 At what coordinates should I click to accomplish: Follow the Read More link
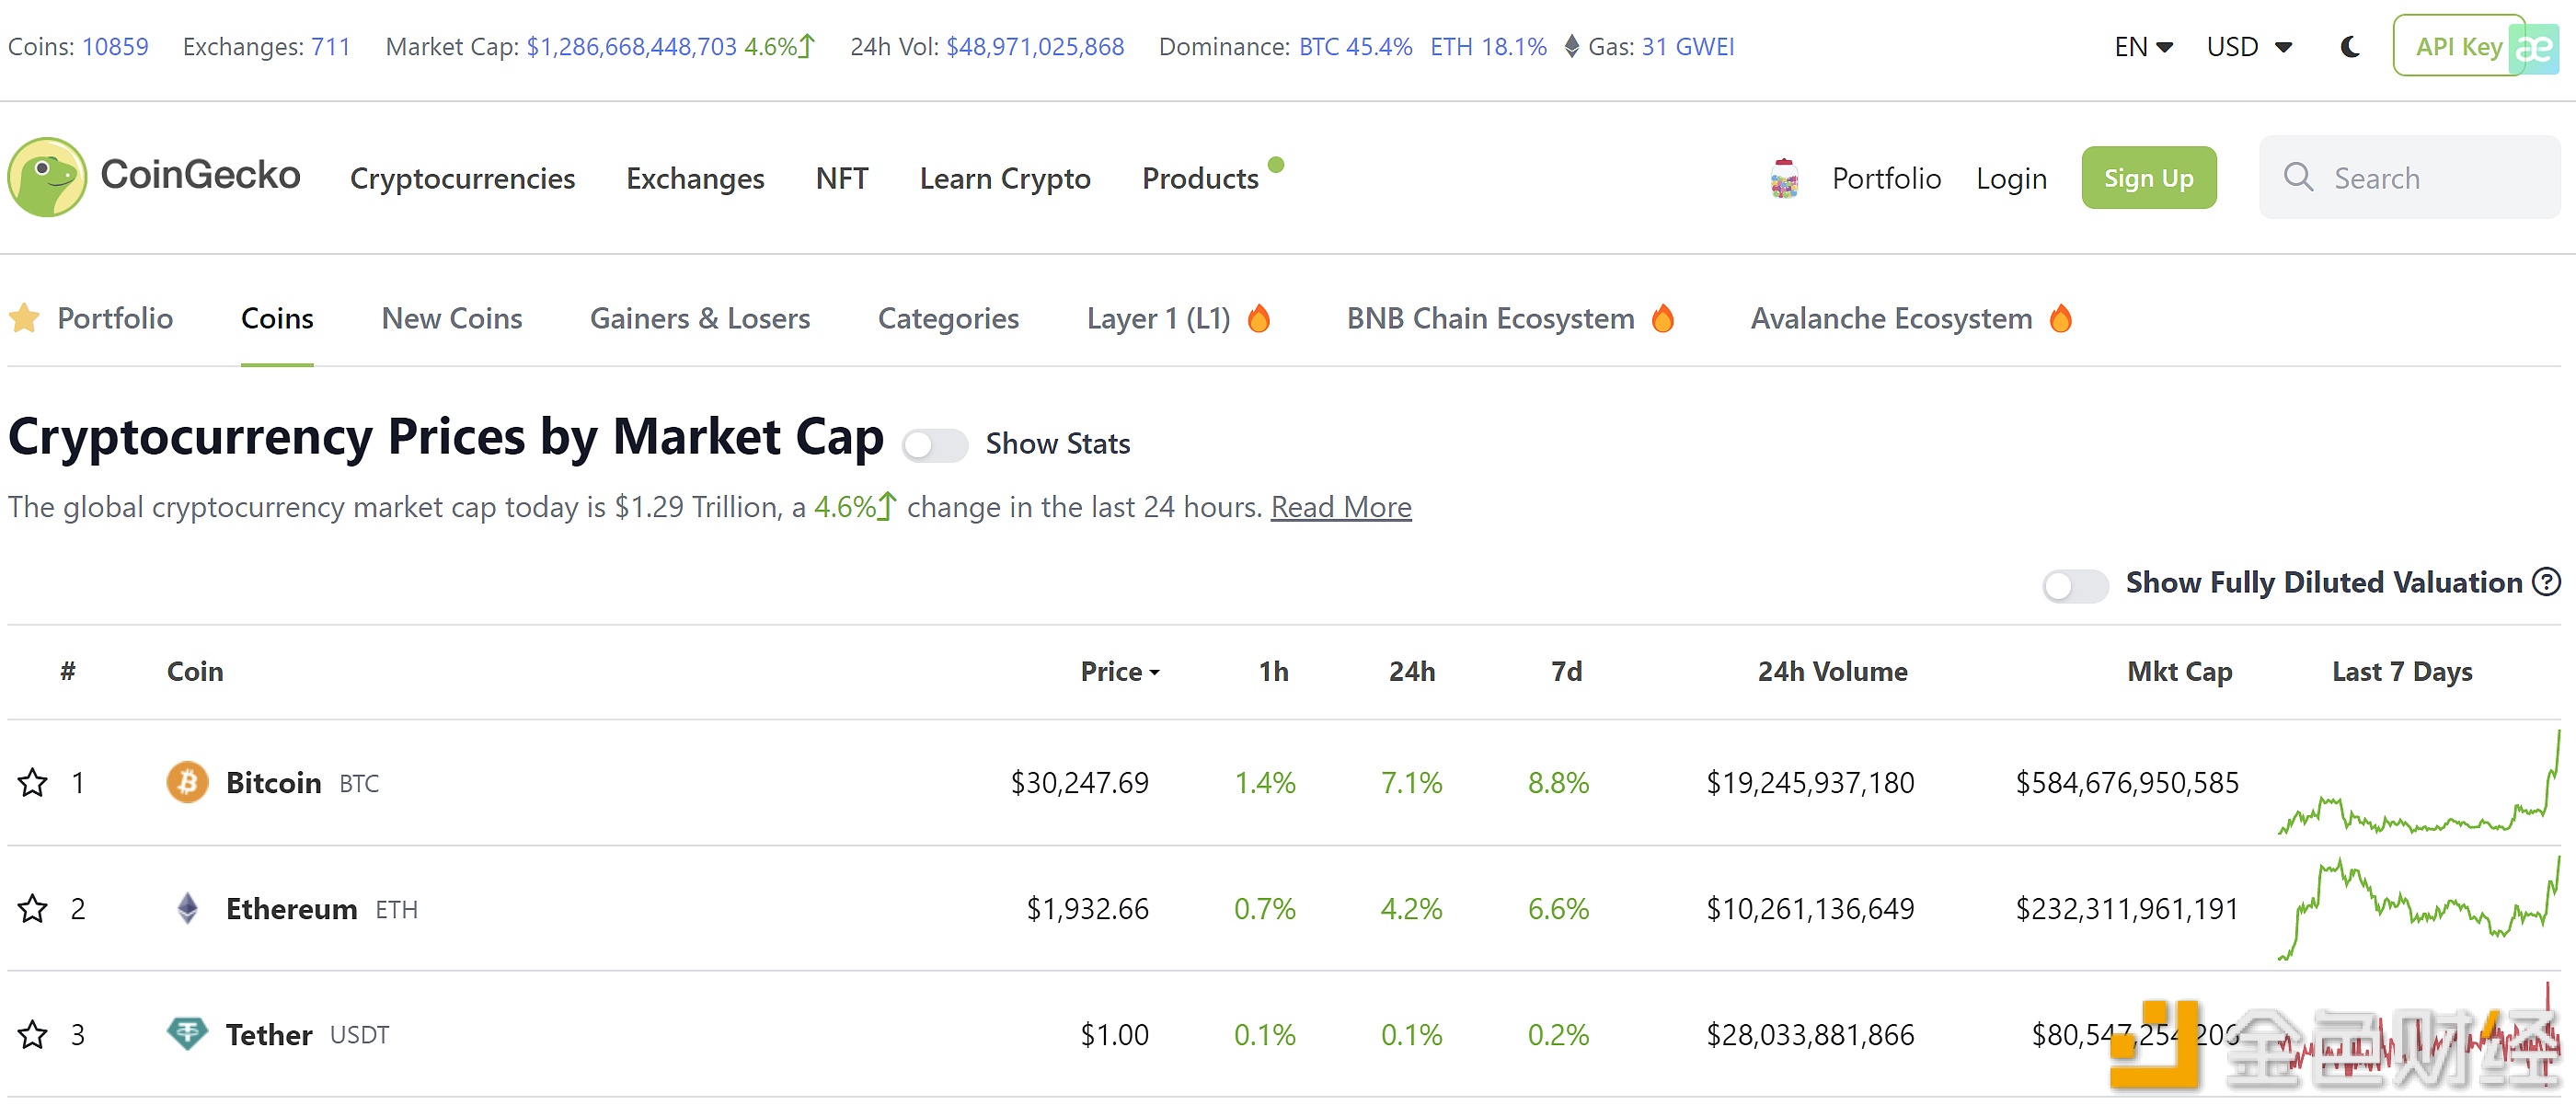click(1340, 507)
